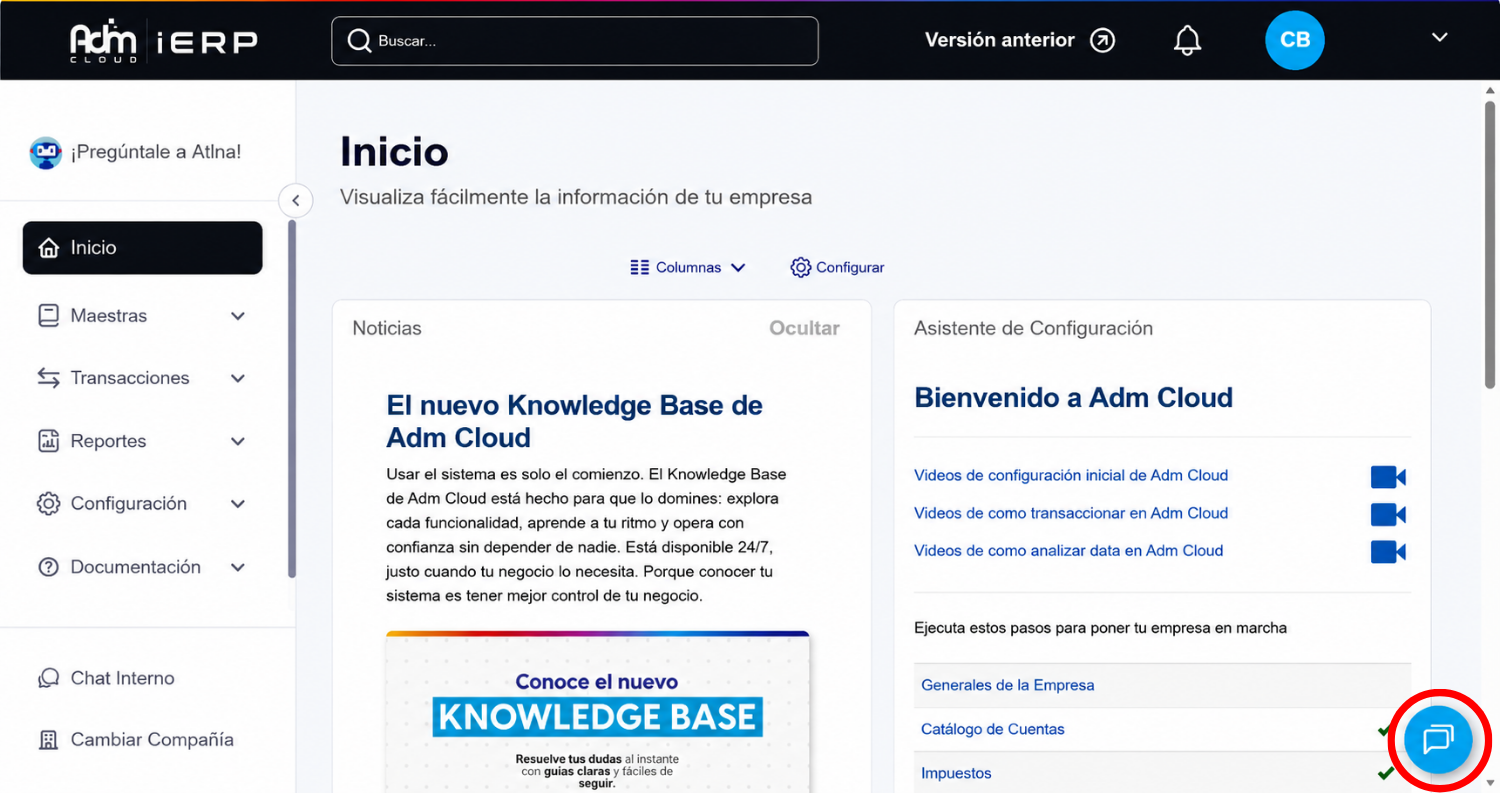This screenshot has height=793, width=1500.
Task: Open the notifications bell
Action: point(1187,40)
